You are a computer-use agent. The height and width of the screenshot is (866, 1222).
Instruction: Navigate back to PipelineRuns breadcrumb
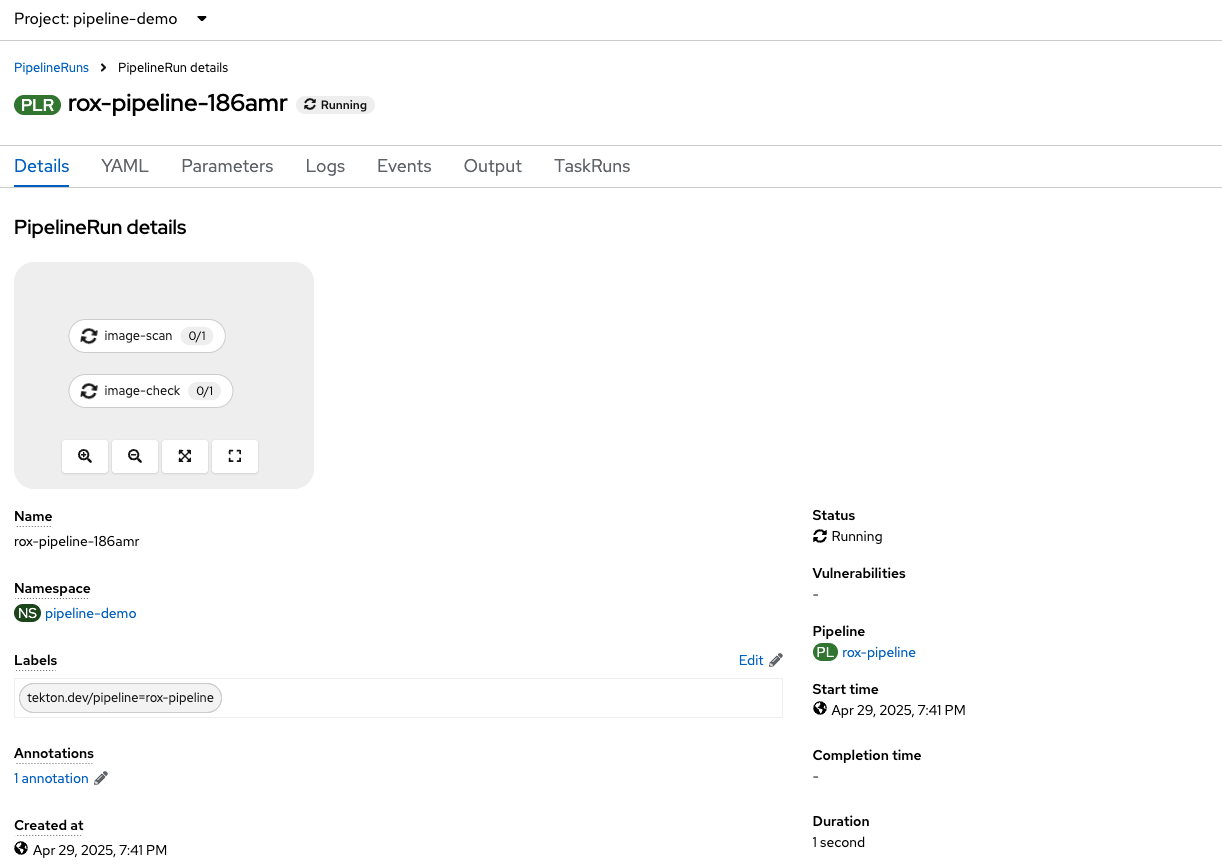(x=51, y=68)
